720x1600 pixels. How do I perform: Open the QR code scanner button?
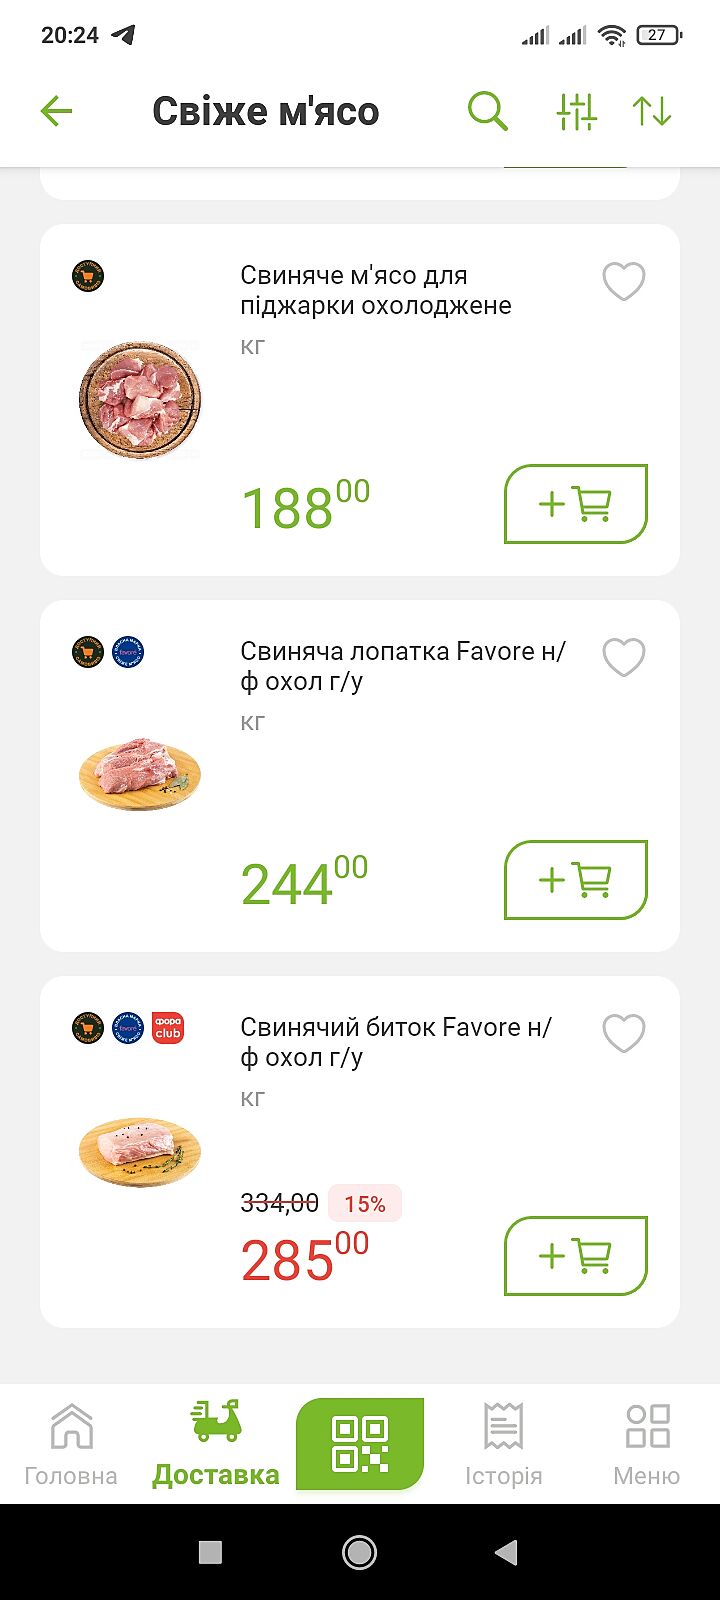[x=360, y=1444]
